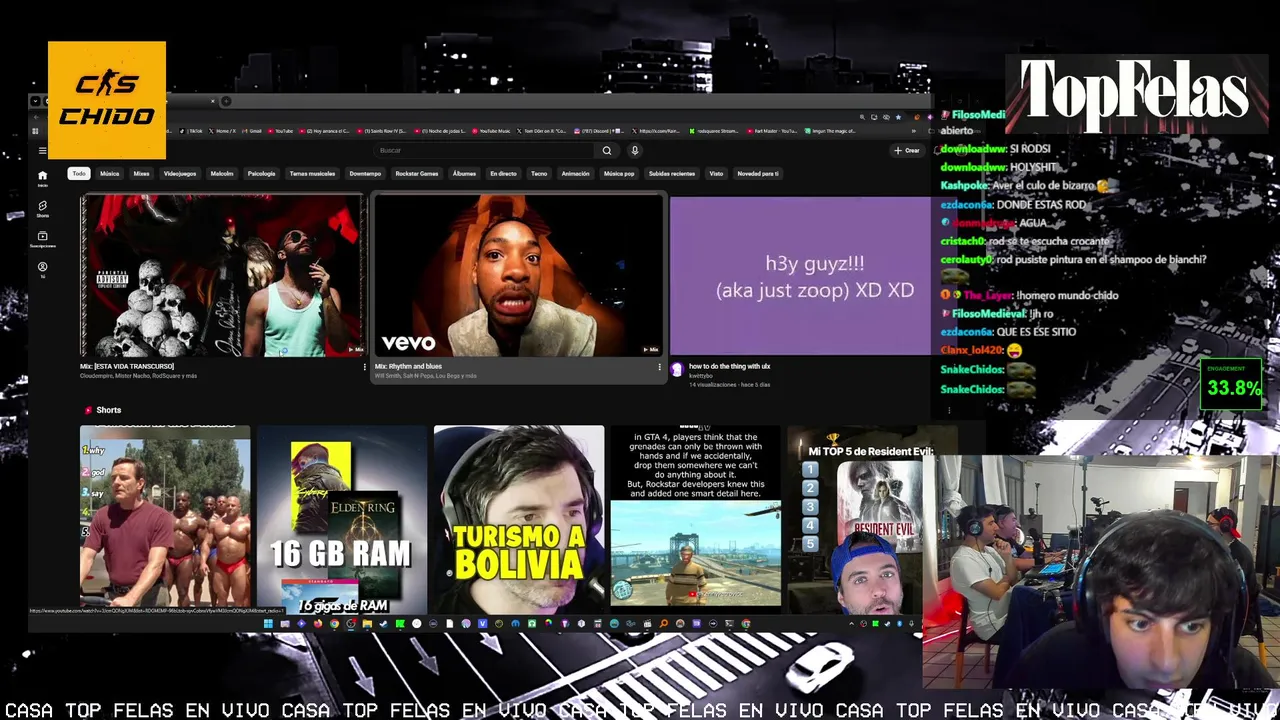Select the Todo filter chip
This screenshot has width=1280, height=720.
tap(79, 173)
